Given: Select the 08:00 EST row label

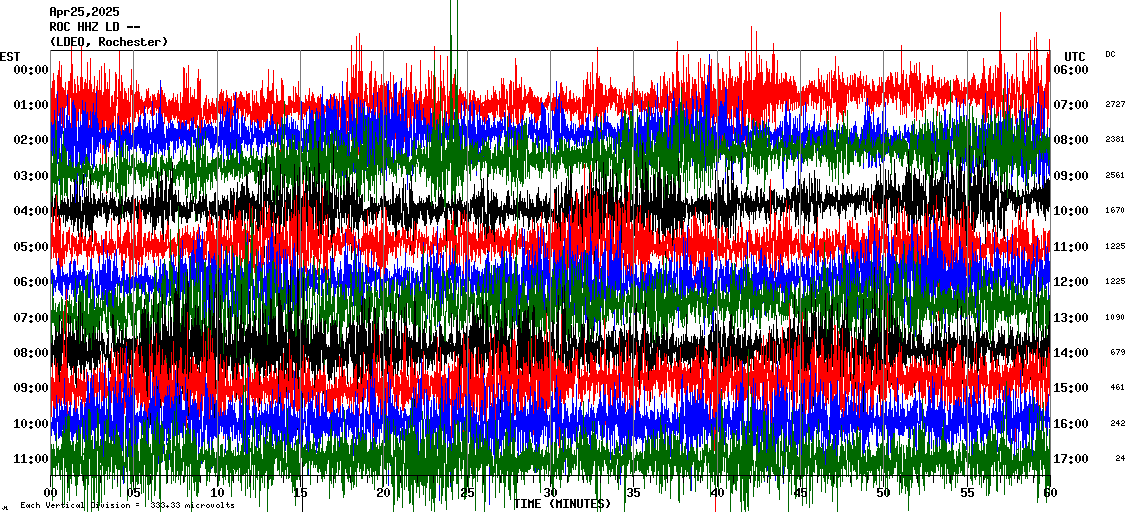Looking at the screenshot, I should [31, 353].
